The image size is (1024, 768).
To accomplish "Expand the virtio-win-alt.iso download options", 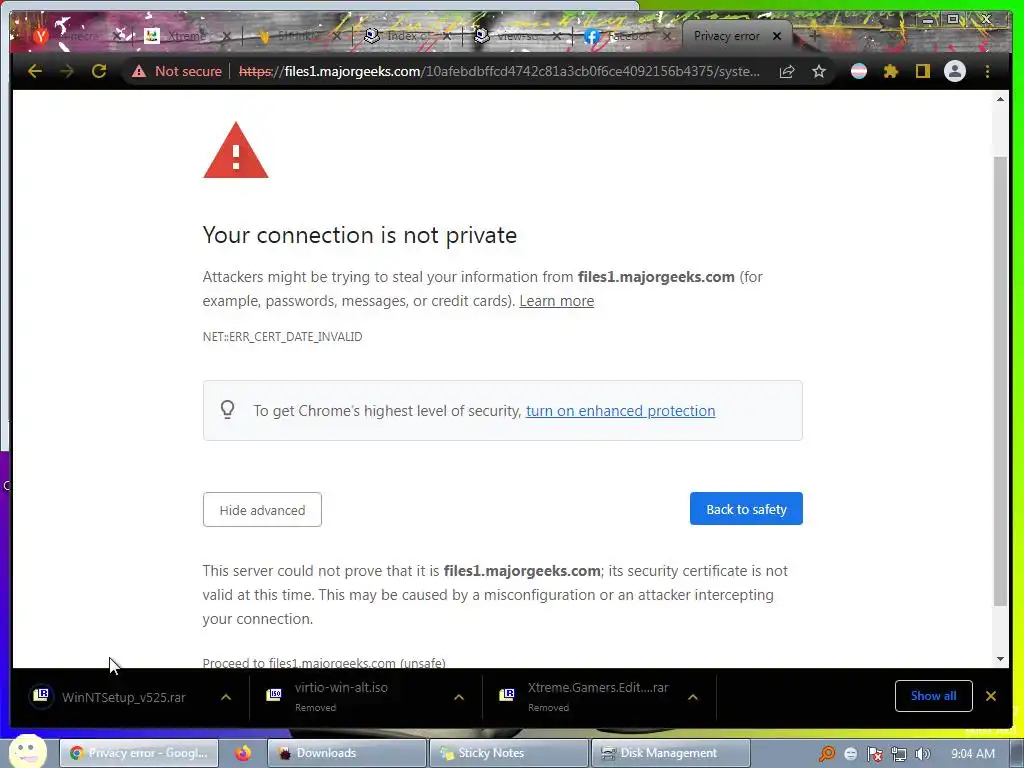I will (459, 697).
